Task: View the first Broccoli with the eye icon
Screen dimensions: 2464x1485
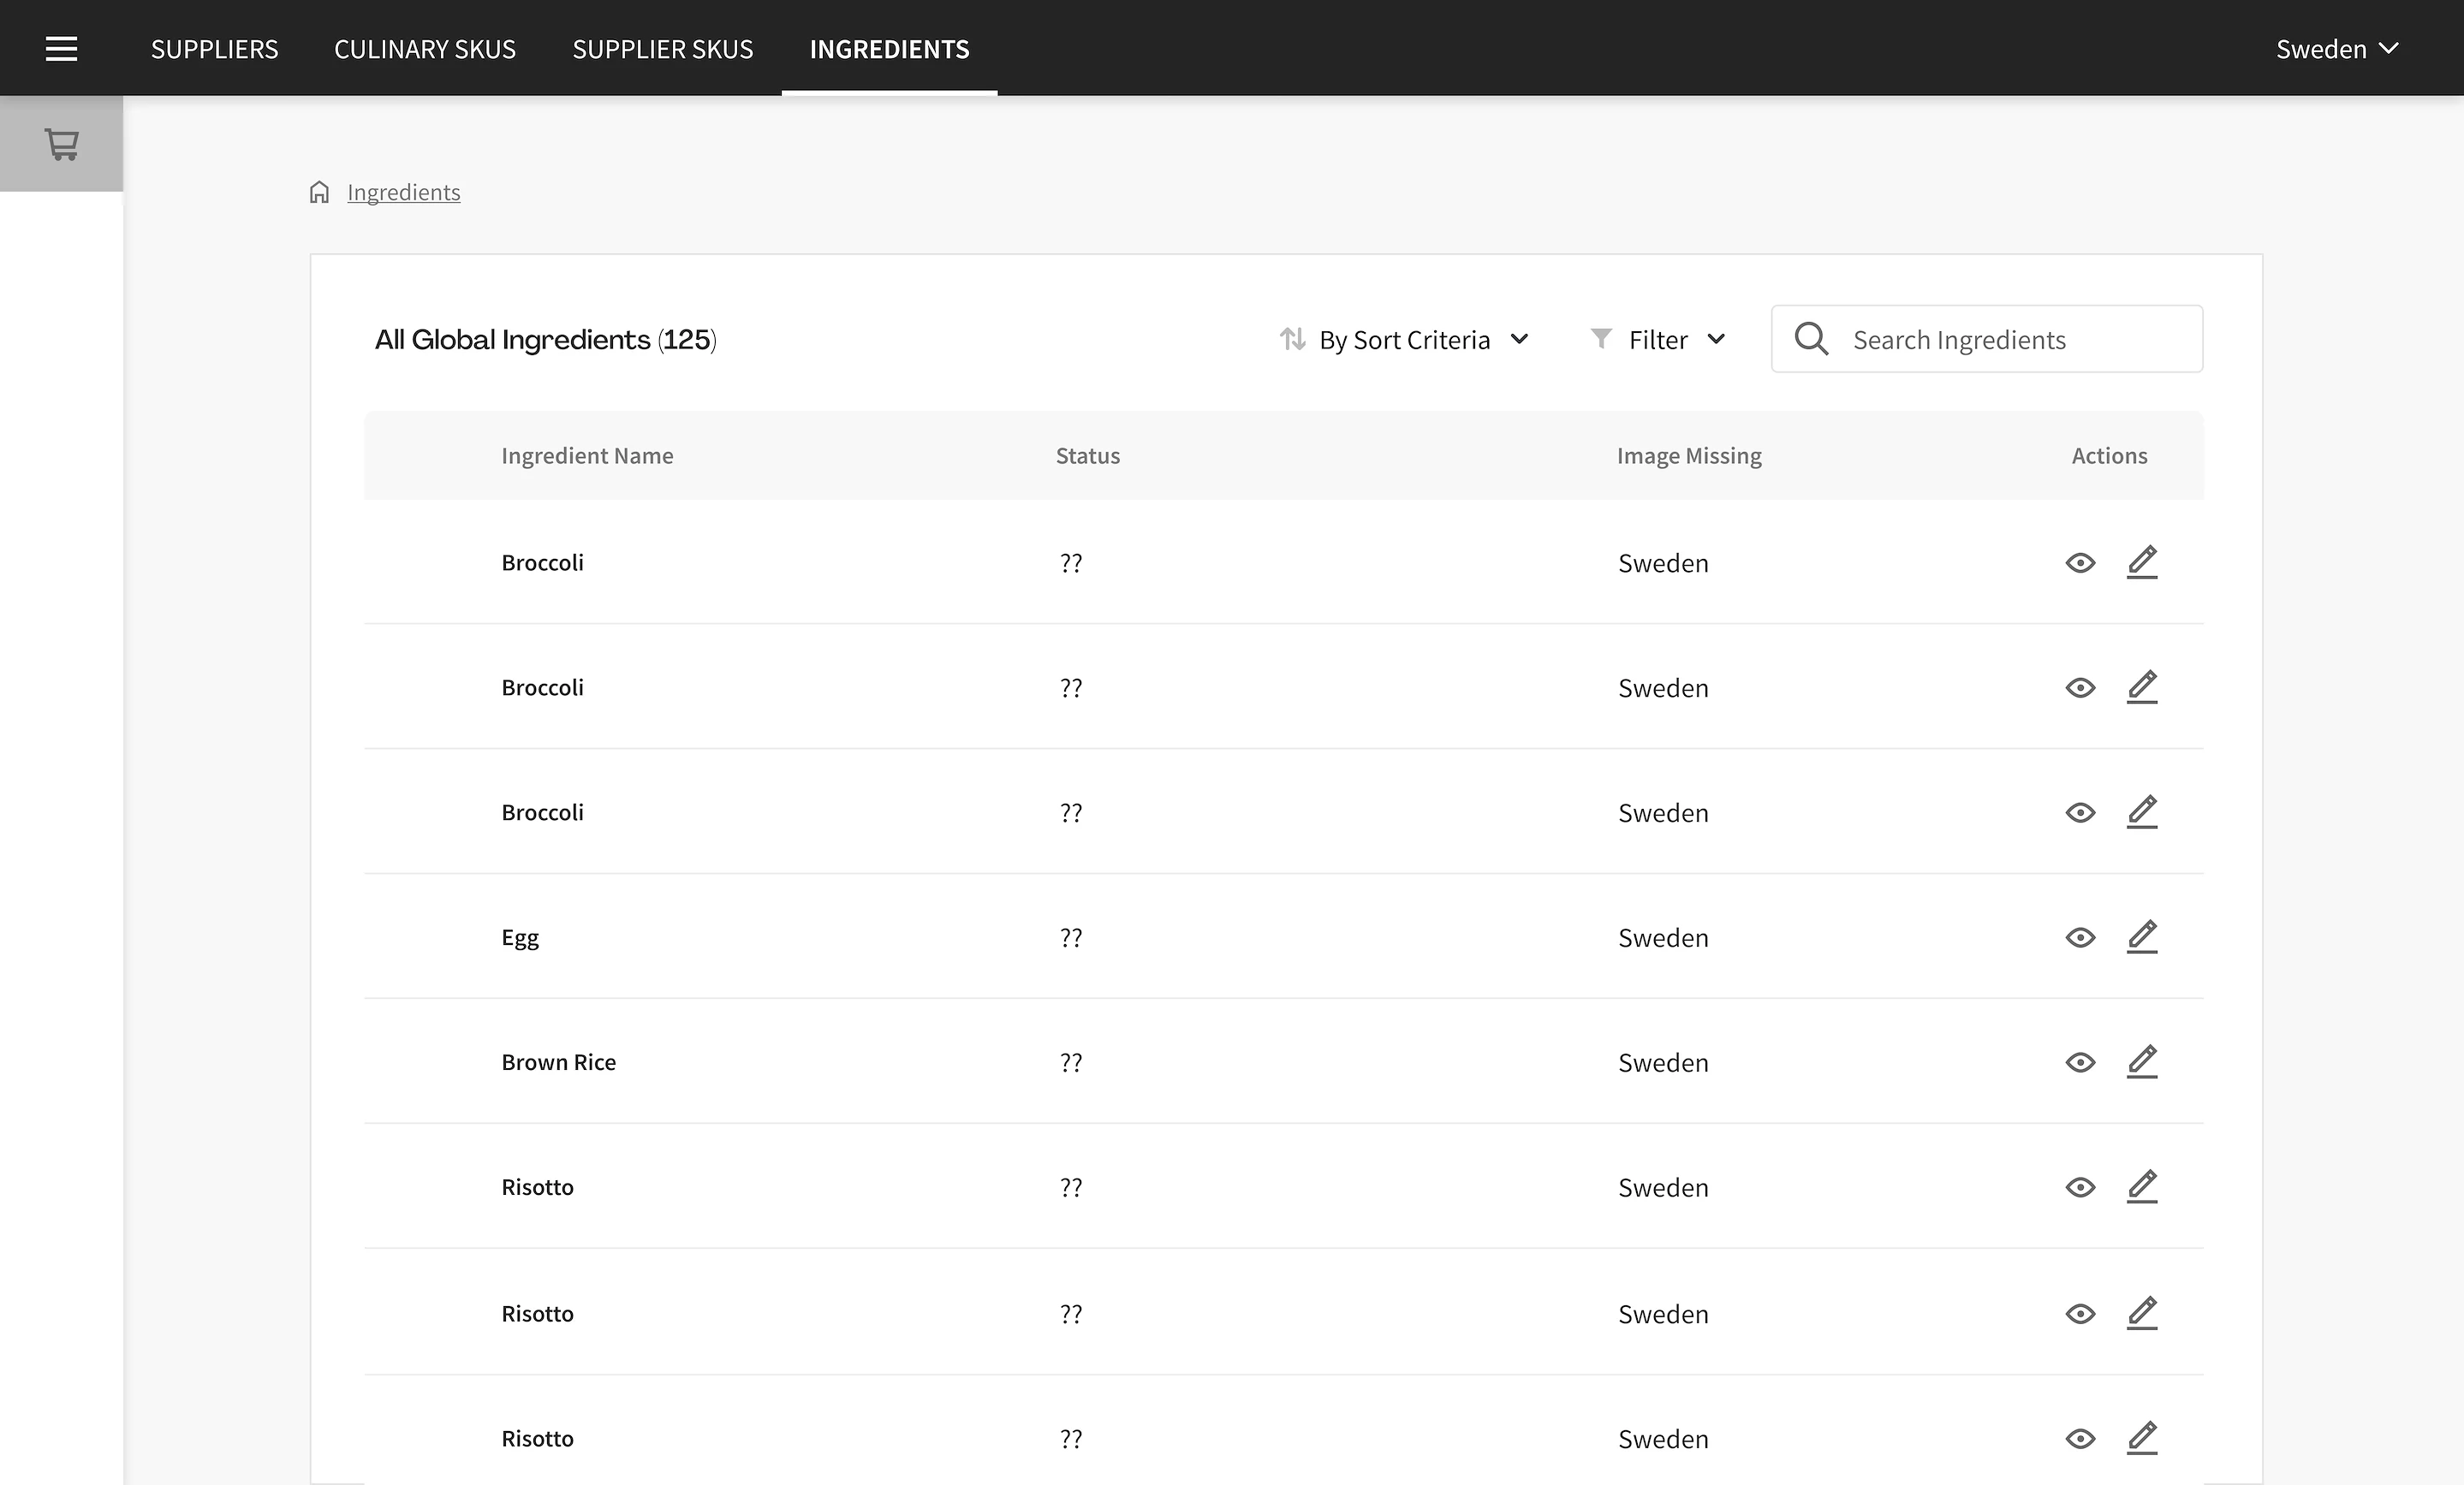Action: [2080, 563]
